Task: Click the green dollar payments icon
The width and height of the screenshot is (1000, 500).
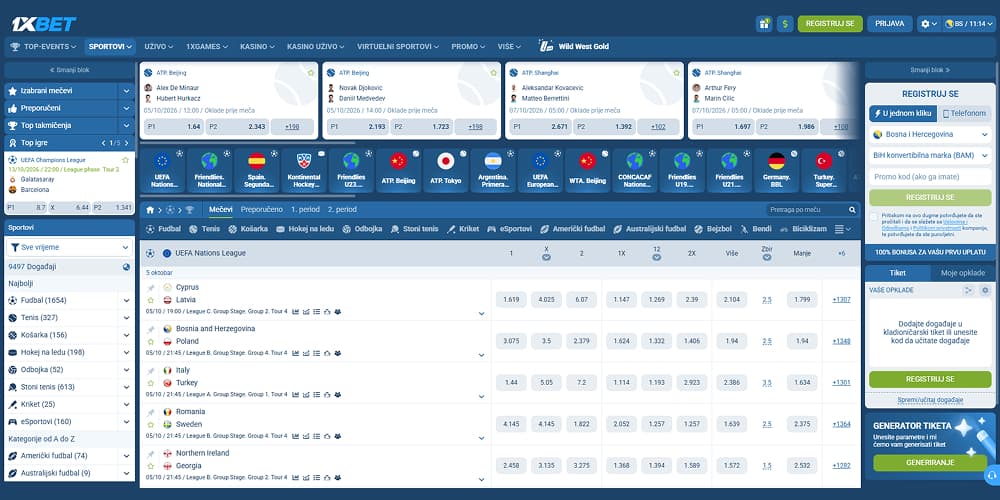Action: [785, 24]
